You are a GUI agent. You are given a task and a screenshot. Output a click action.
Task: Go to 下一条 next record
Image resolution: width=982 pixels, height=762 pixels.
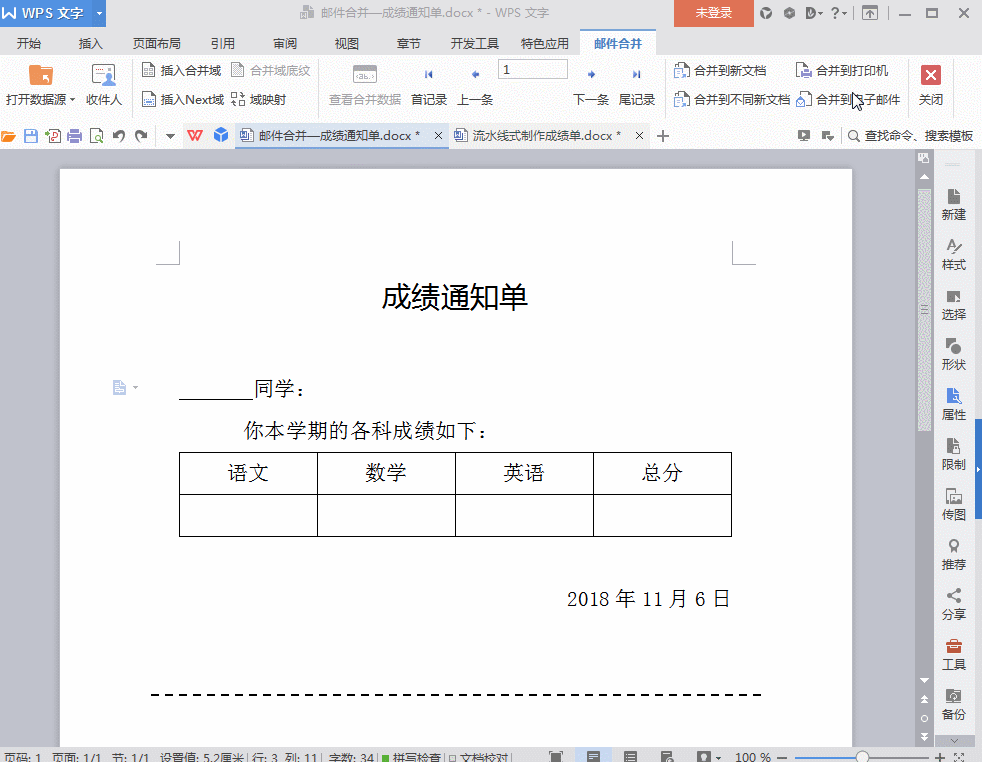coord(591,86)
